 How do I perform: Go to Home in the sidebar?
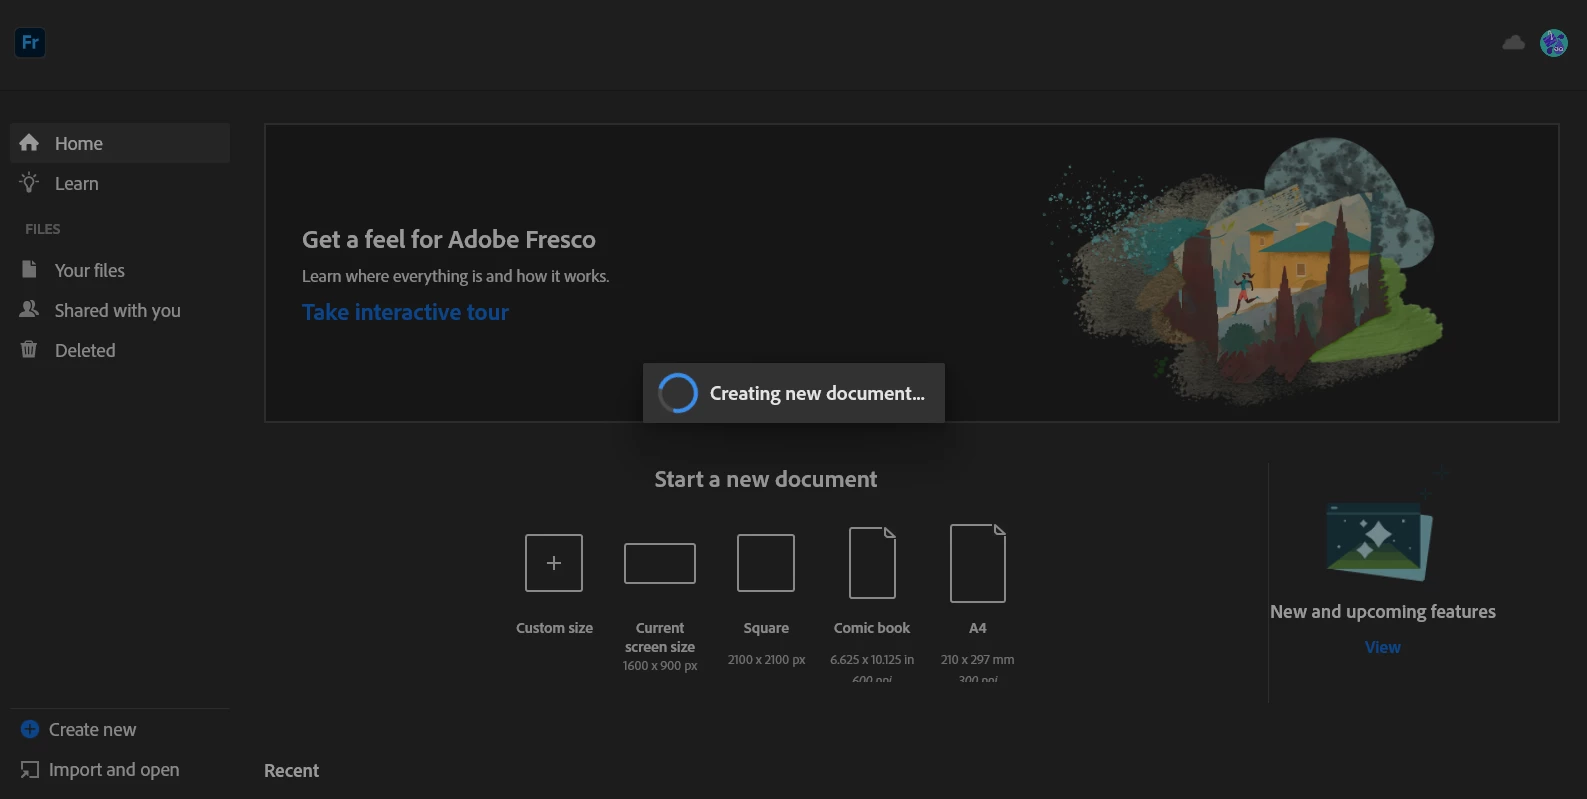coord(120,143)
